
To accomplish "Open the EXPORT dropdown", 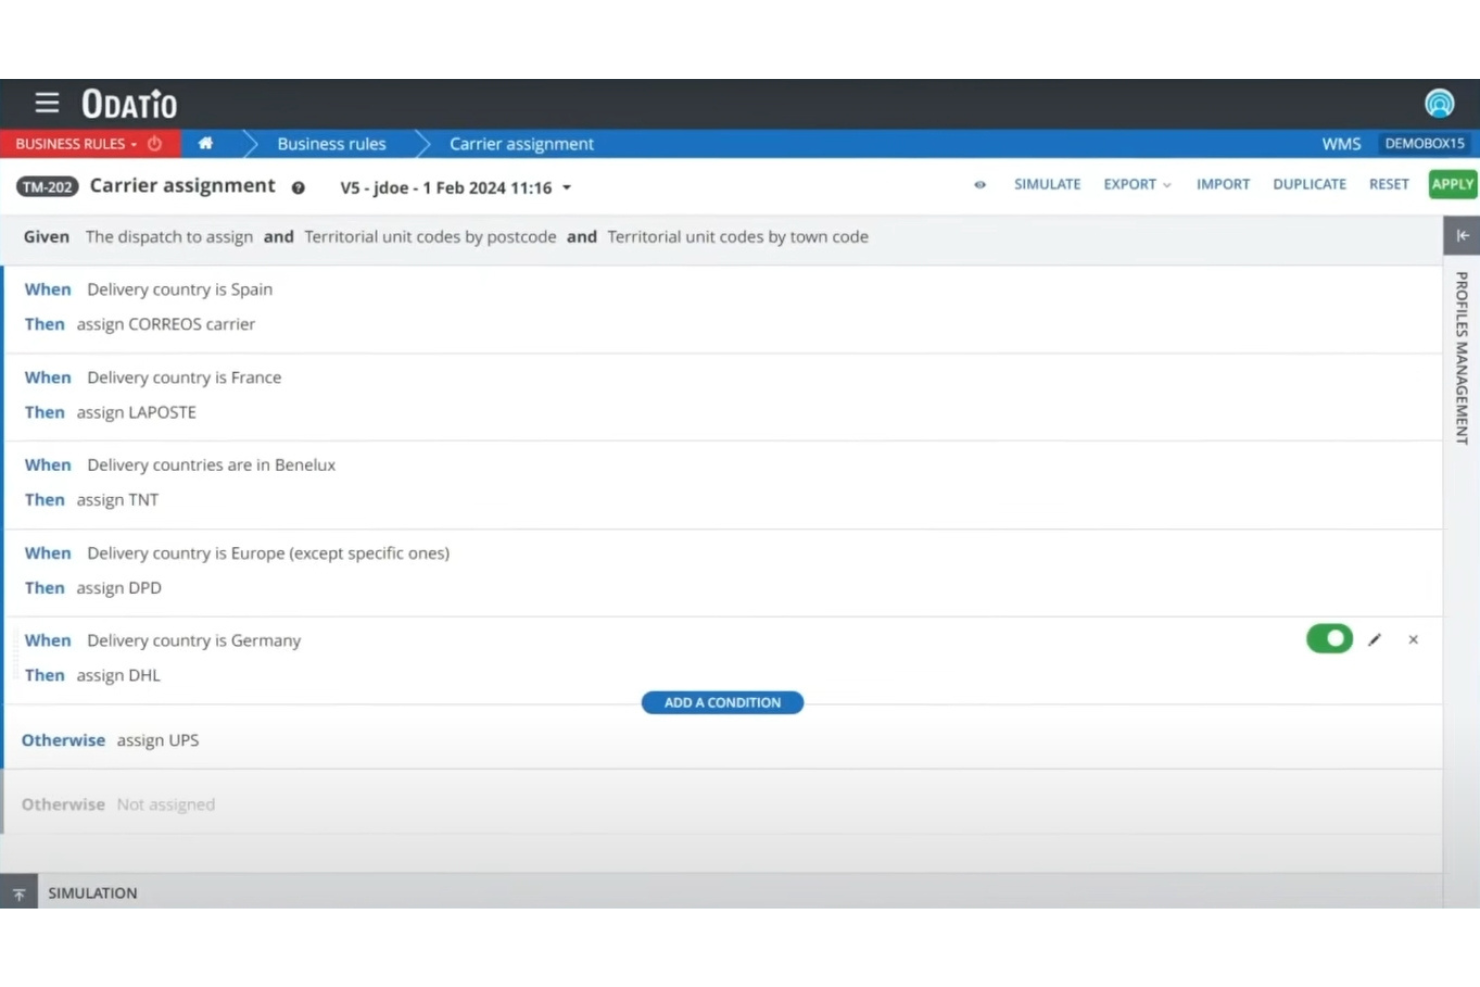I will tap(1136, 184).
